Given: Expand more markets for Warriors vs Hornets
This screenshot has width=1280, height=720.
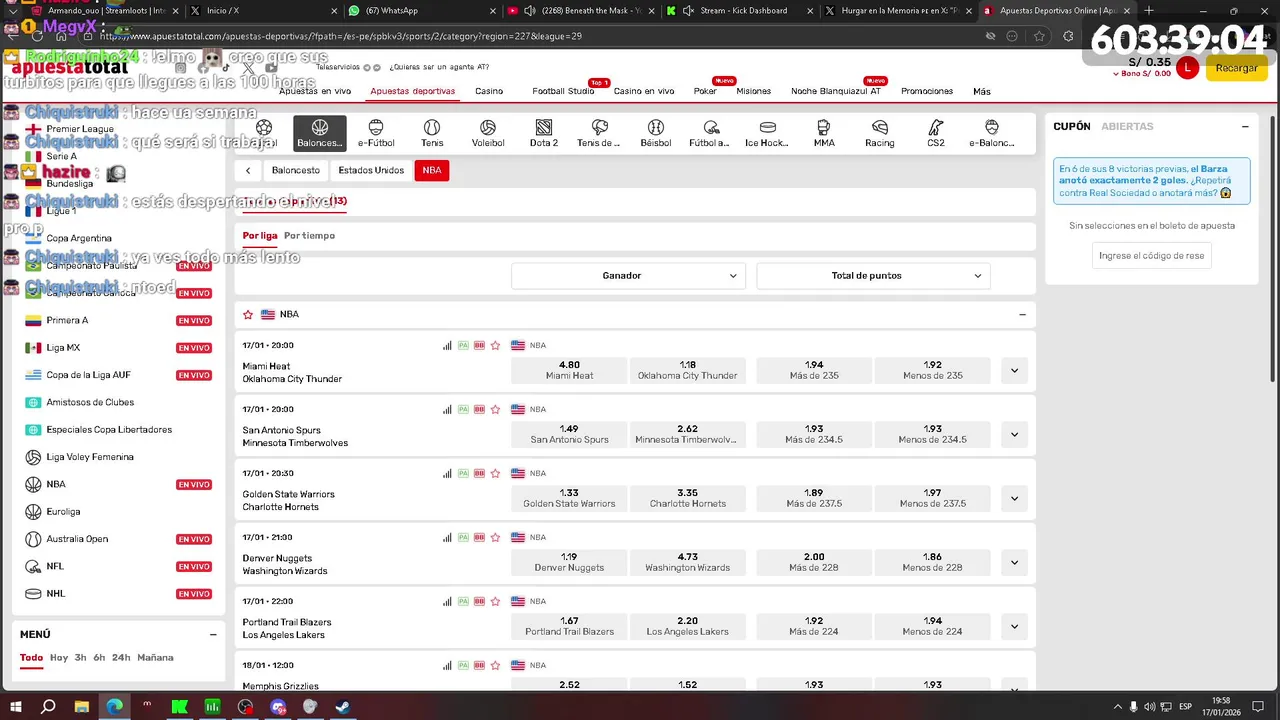Looking at the screenshot, I should (x=1014, y=499).
